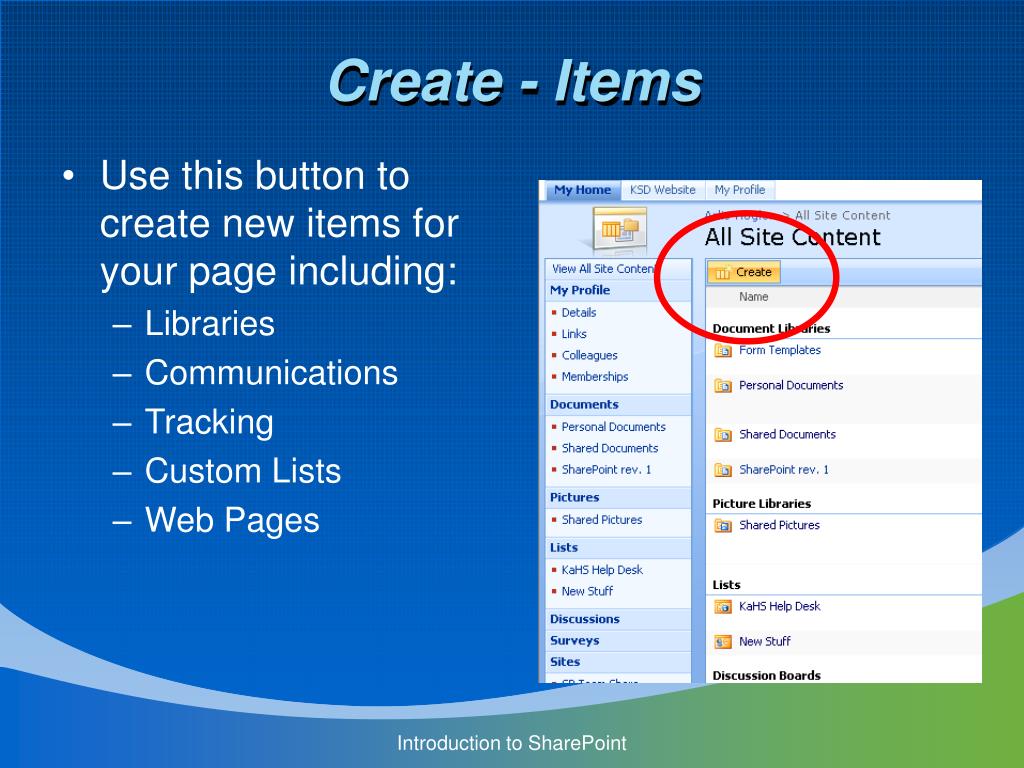
Task: Open SharePoint rev. 1 in the sidebar
Action: (x=606, y=470)
